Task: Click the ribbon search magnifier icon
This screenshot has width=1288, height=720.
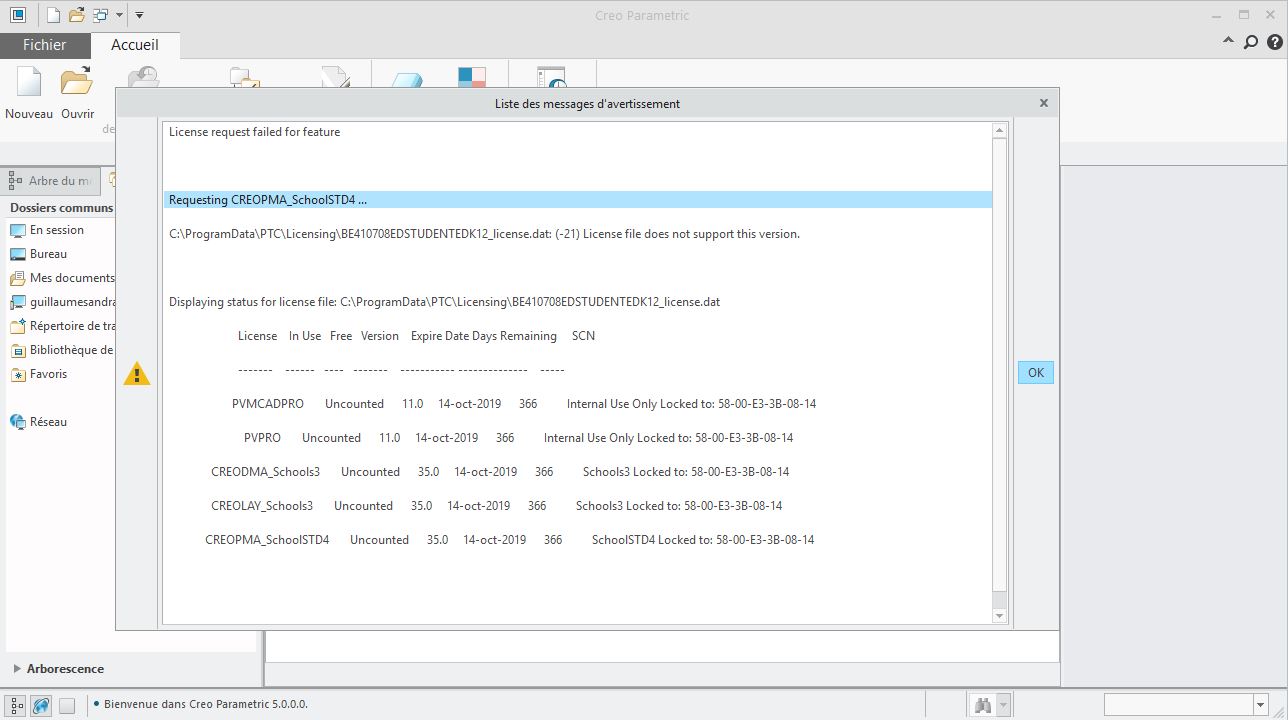Action: (1250, 42)
